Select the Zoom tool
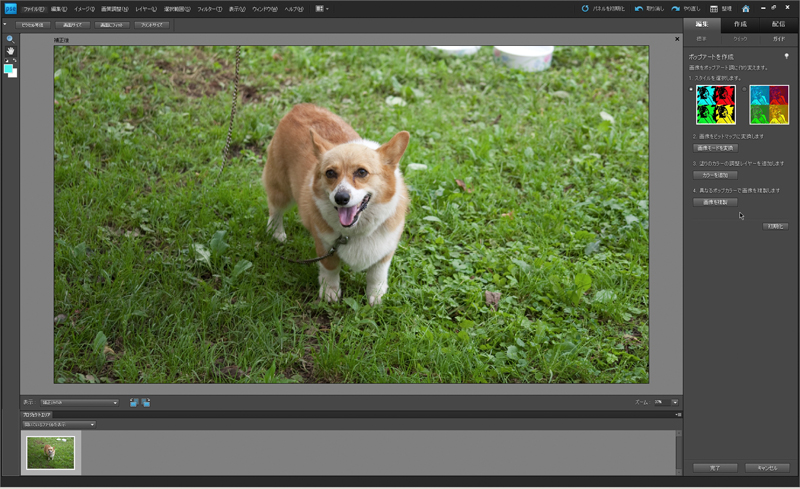The width and height of the screenshot is (800, 489). (x=10, y=39)
